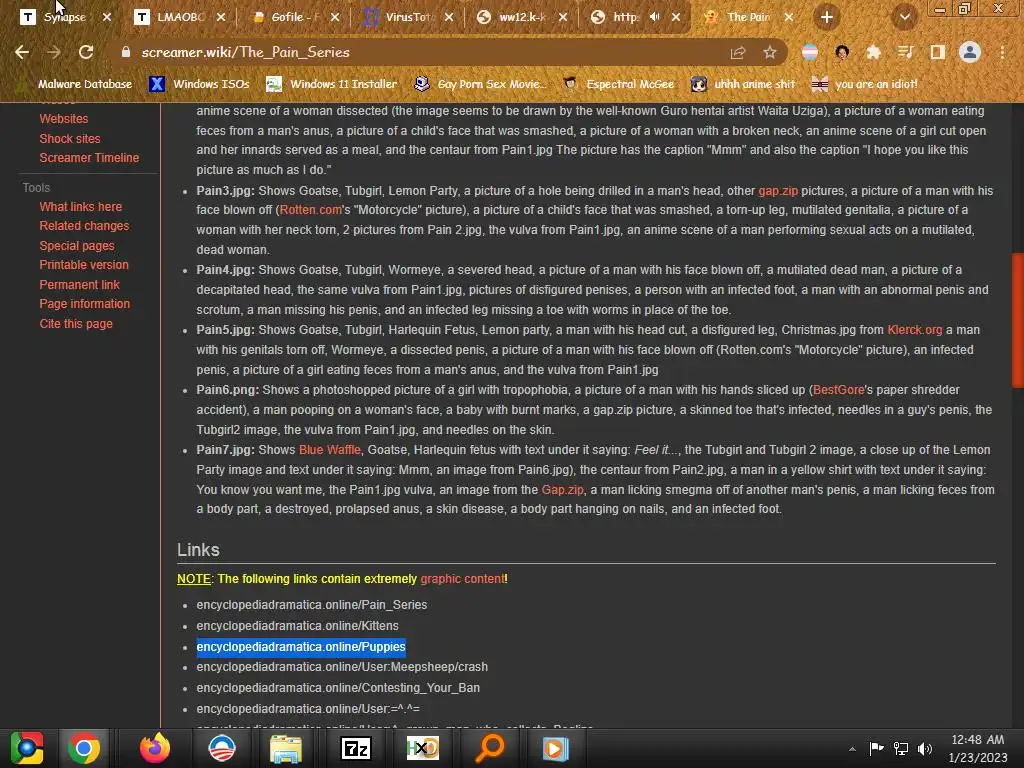The width and height of the screenshot is (1024, 768).
Task: Bookmark this page with the star
Action: point(770,53)
